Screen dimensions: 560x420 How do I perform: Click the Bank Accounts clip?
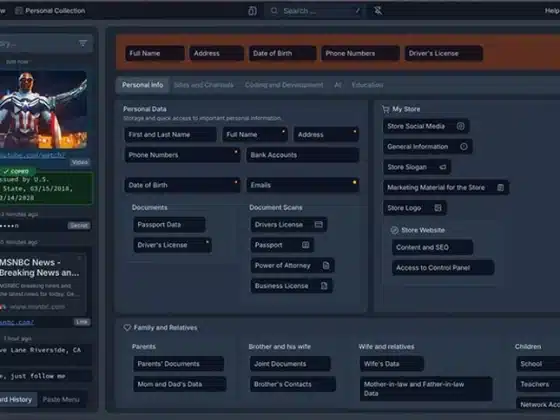(302, 155)
